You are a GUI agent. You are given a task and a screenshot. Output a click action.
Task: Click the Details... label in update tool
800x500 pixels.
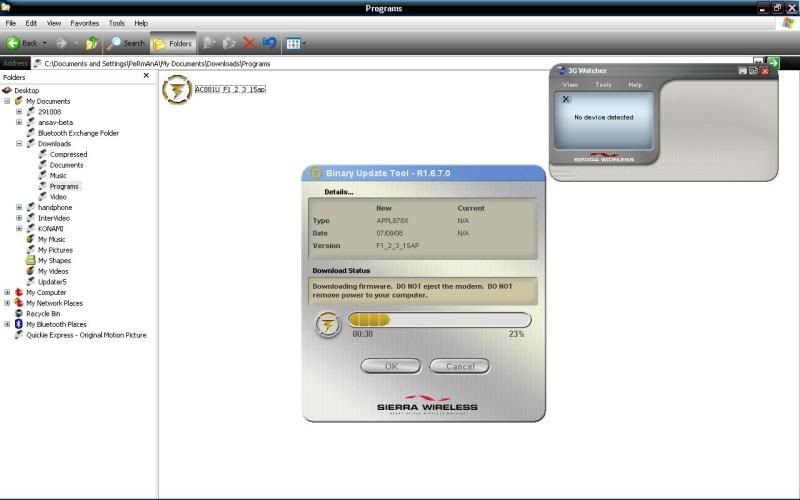[x=339, y=192]
